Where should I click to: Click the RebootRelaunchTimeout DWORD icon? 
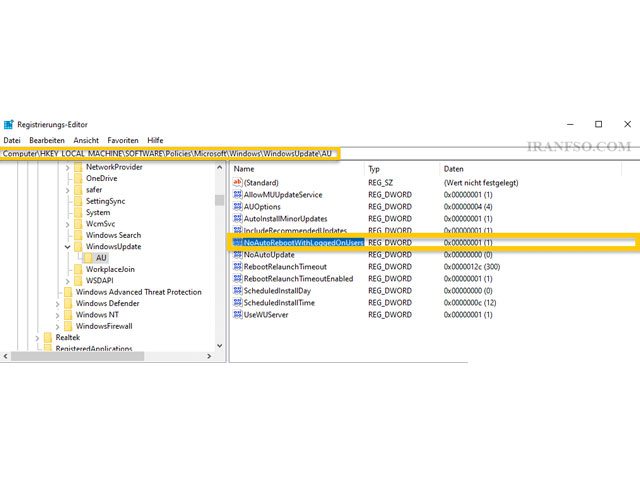pyautogui.click(x=237, y=267)
